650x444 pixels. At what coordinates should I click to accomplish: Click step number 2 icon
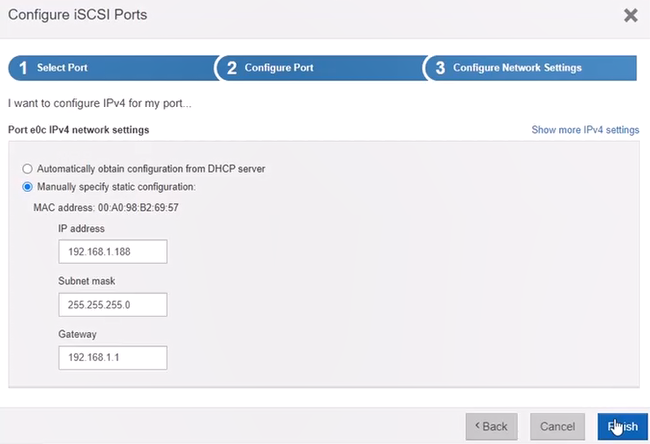[232, 68]
